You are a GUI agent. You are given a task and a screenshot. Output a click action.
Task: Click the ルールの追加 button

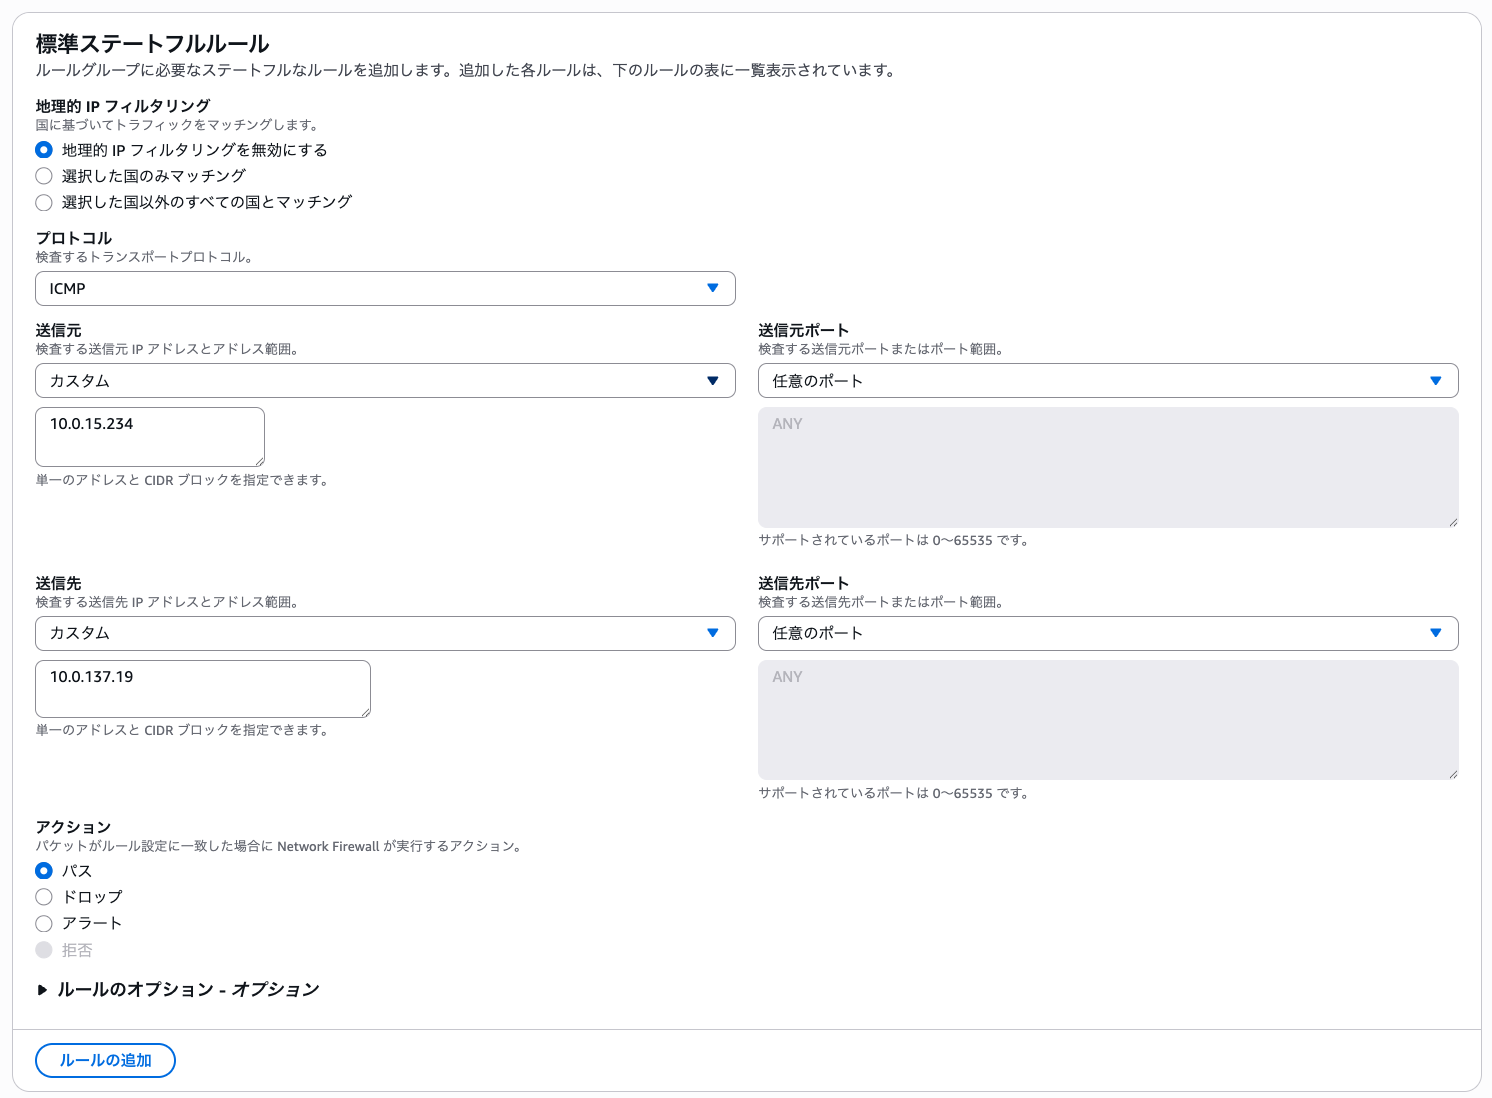tap(105, 1060)
